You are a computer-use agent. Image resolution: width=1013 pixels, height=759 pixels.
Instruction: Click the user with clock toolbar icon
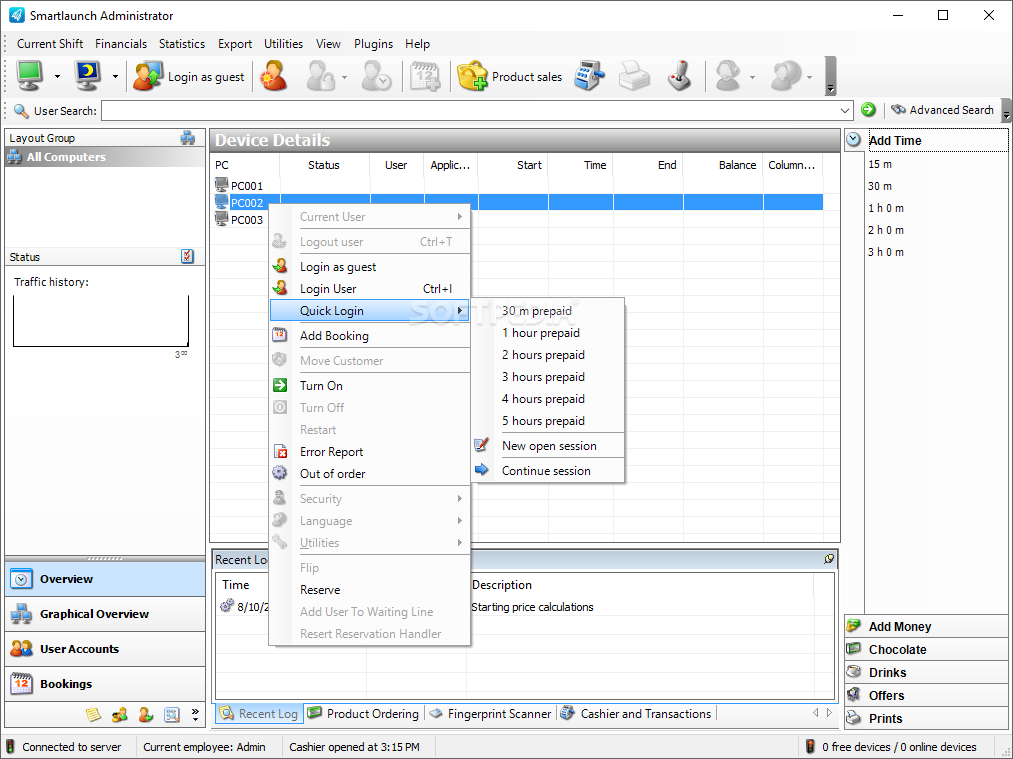coord(376,76)
